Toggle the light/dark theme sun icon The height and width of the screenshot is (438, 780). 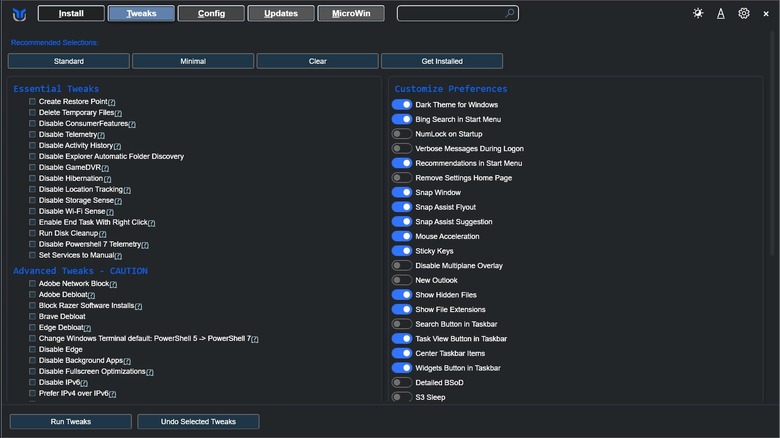tap(698, 14)
